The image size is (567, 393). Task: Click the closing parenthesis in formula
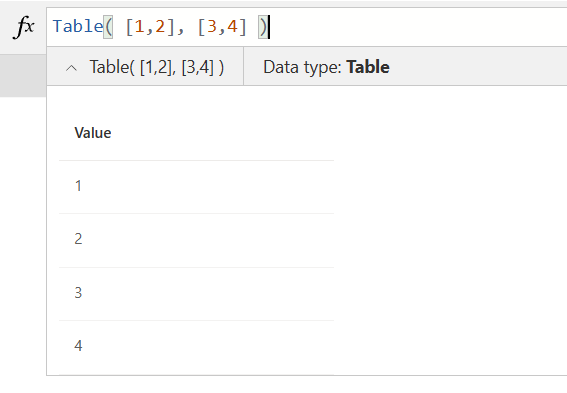tap(263, 27)
